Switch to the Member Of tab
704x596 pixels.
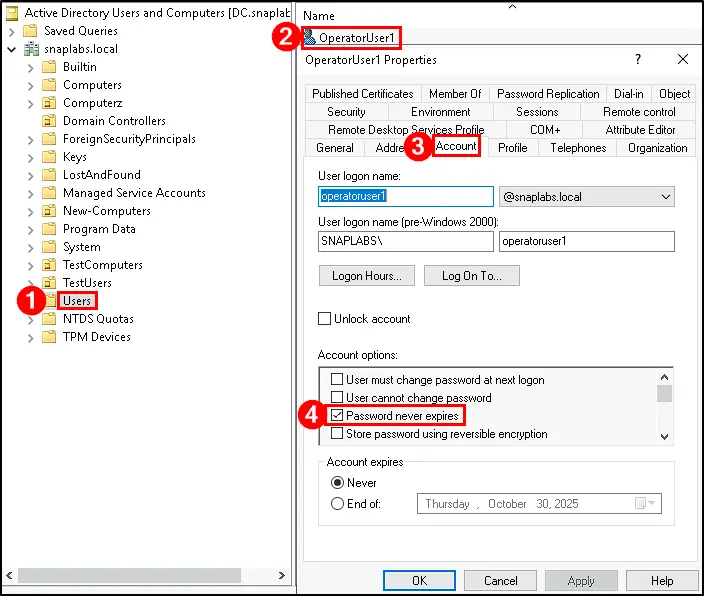click(455, 94)
